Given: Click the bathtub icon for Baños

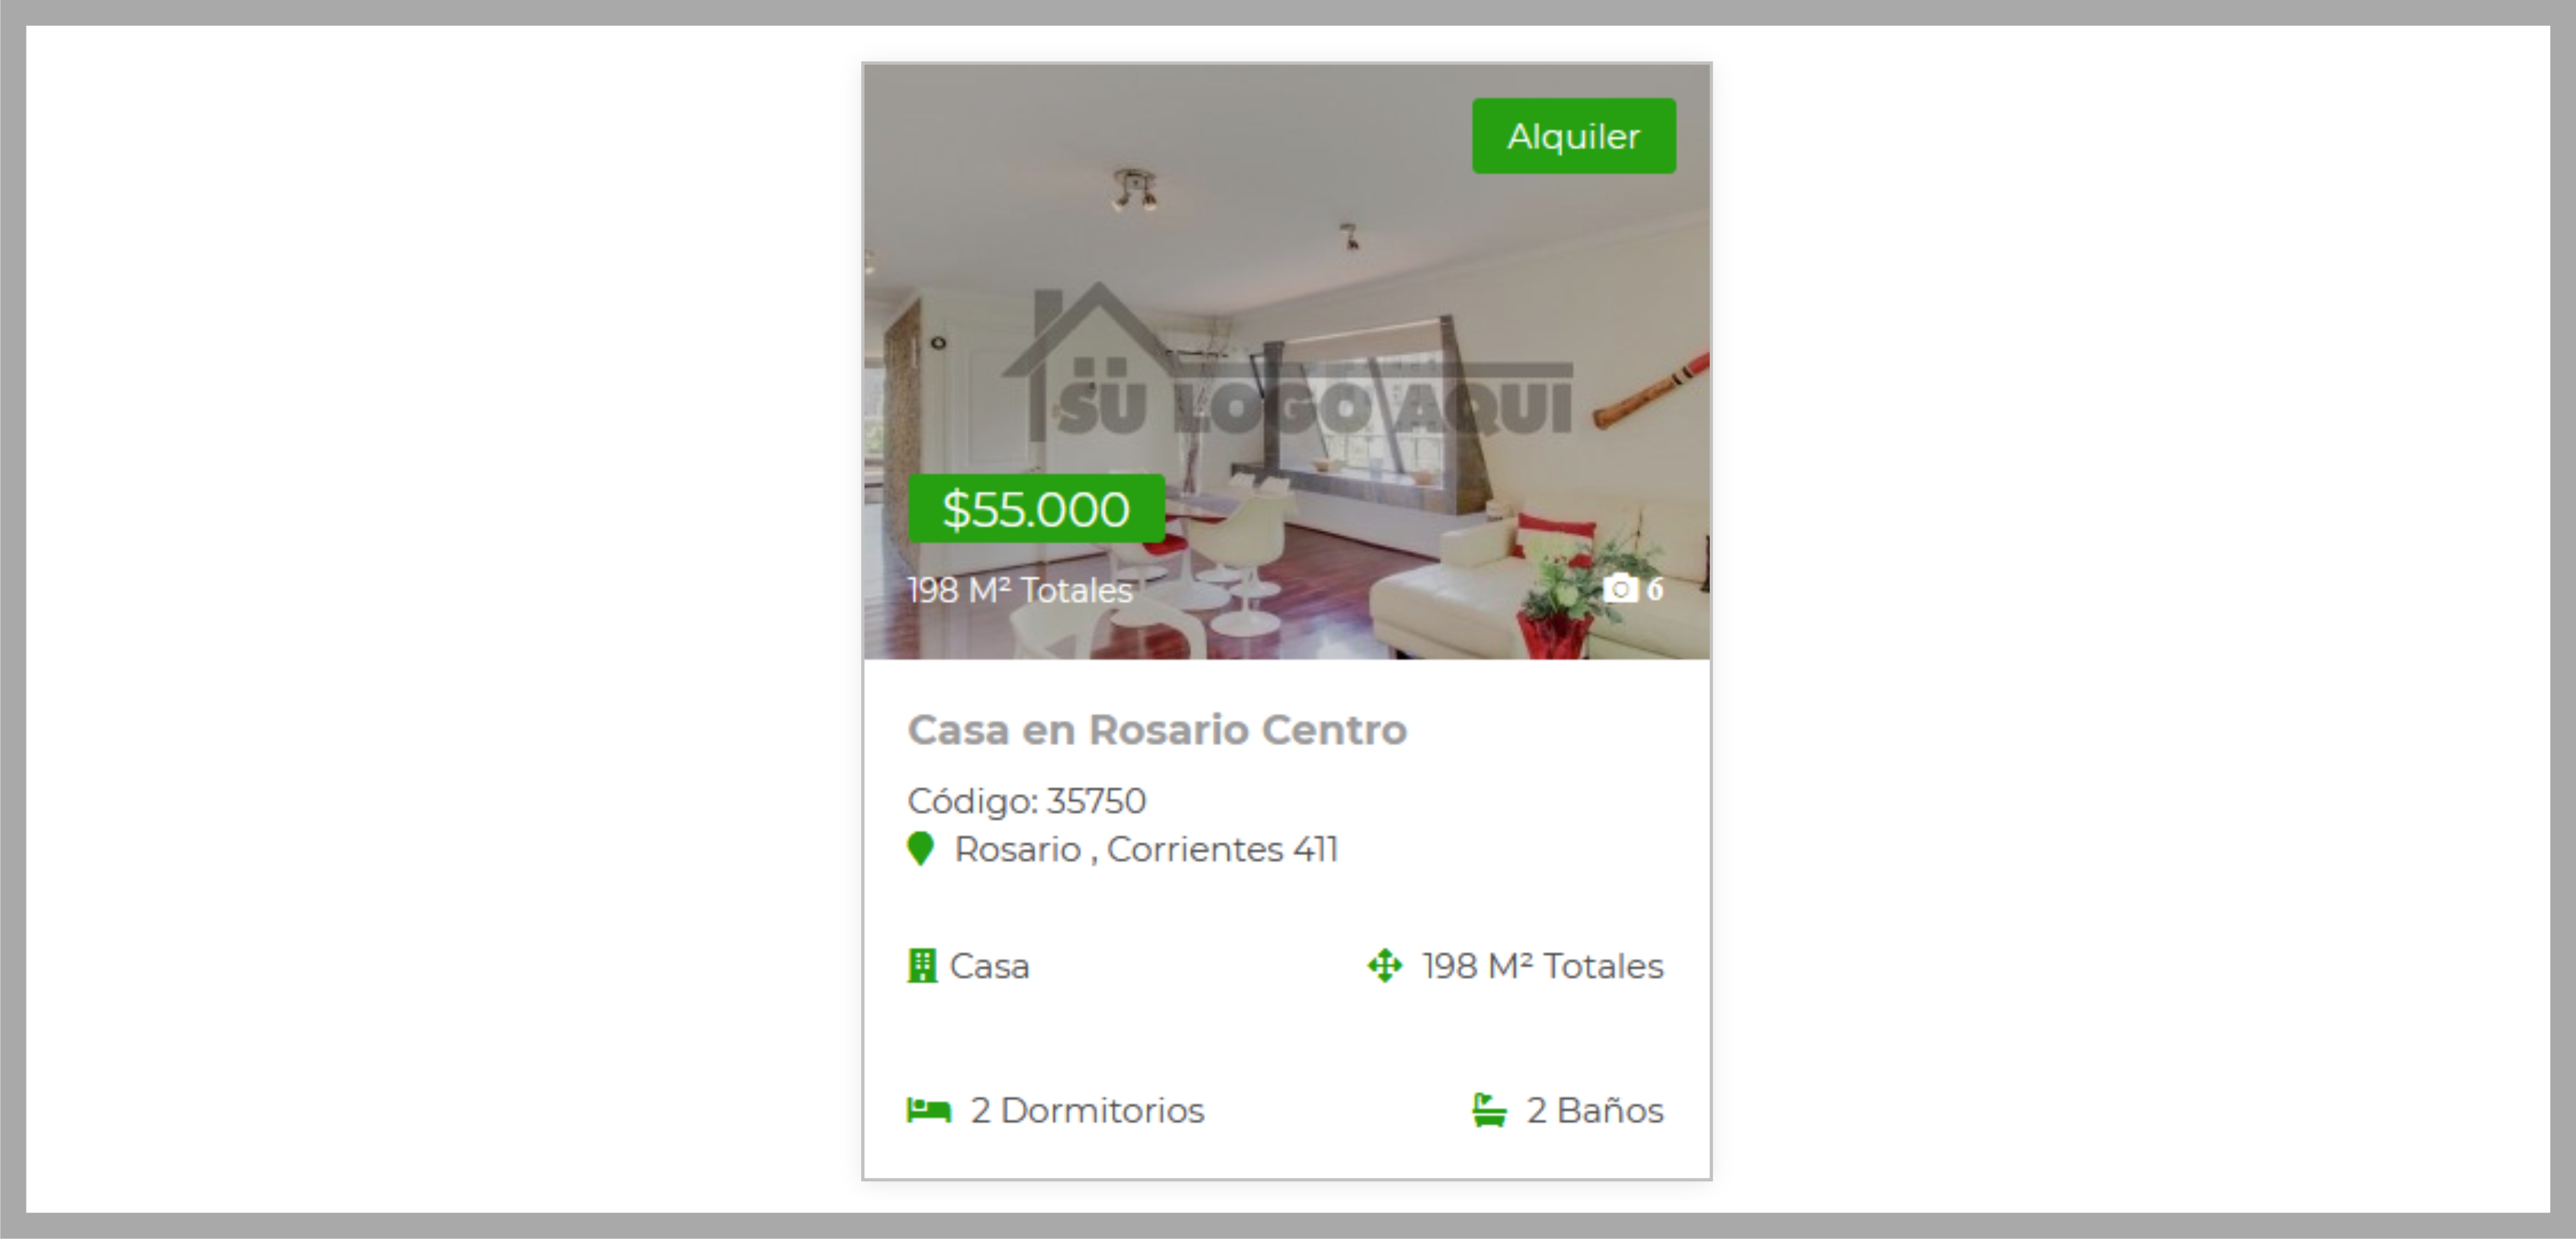Looking at the screenshot, I should click(x=1489, y=1110).
